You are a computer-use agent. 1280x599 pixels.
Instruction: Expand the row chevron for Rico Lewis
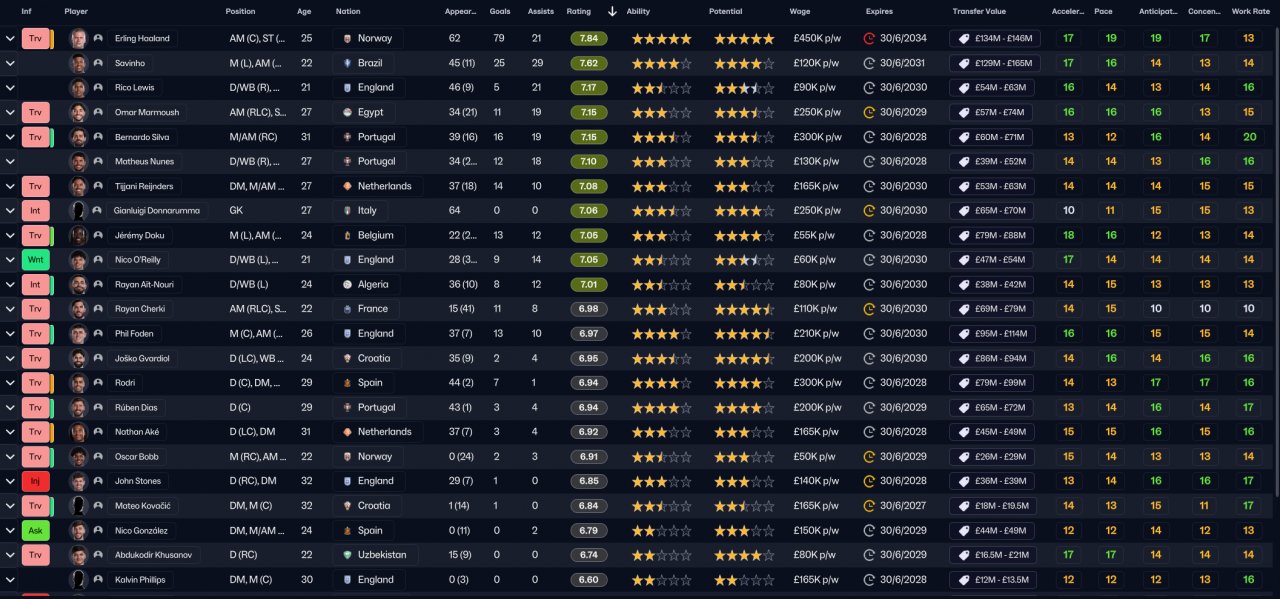[x=10, y=88]
